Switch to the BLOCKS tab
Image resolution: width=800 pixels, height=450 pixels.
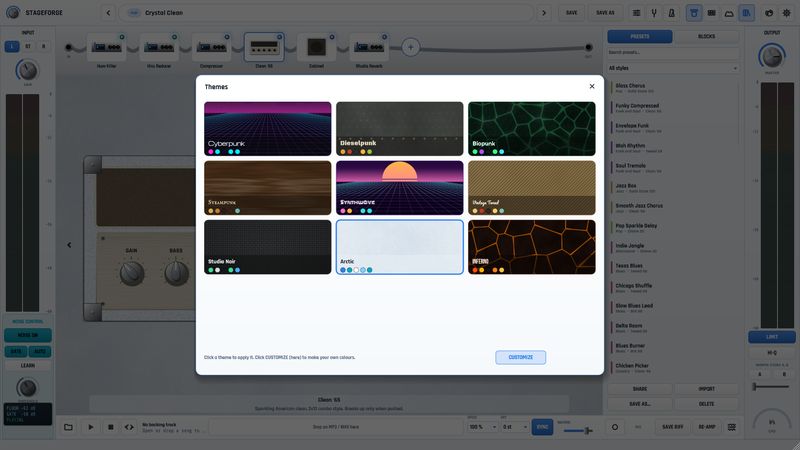[706, 36]
